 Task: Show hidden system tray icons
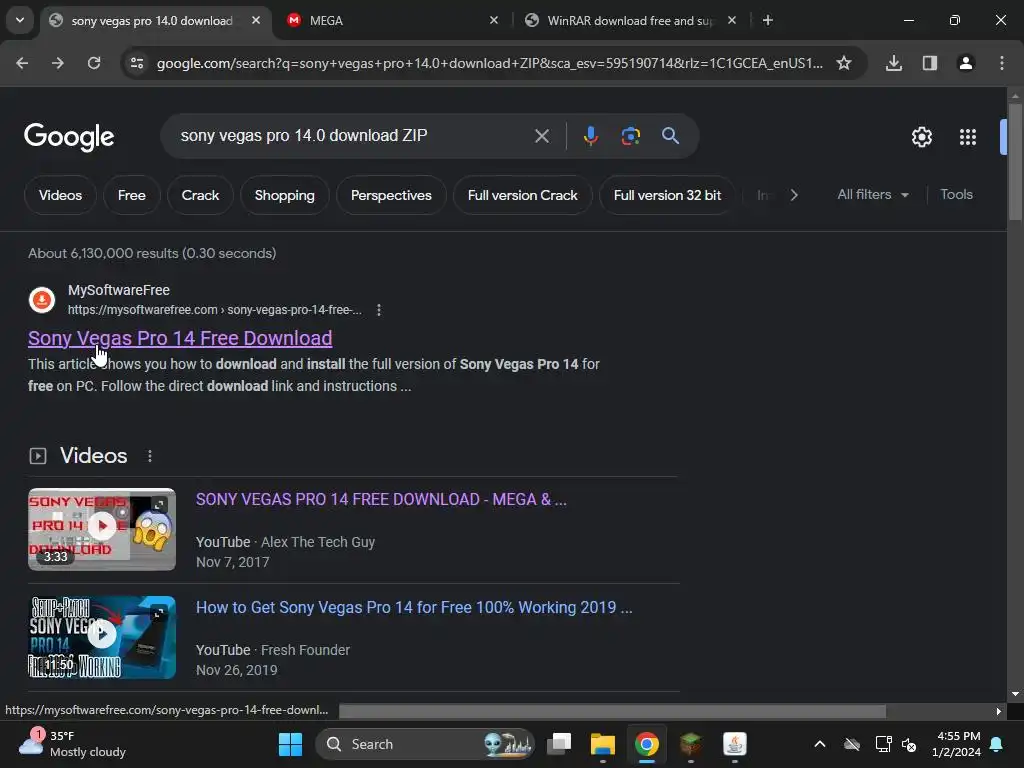[820, 744]
